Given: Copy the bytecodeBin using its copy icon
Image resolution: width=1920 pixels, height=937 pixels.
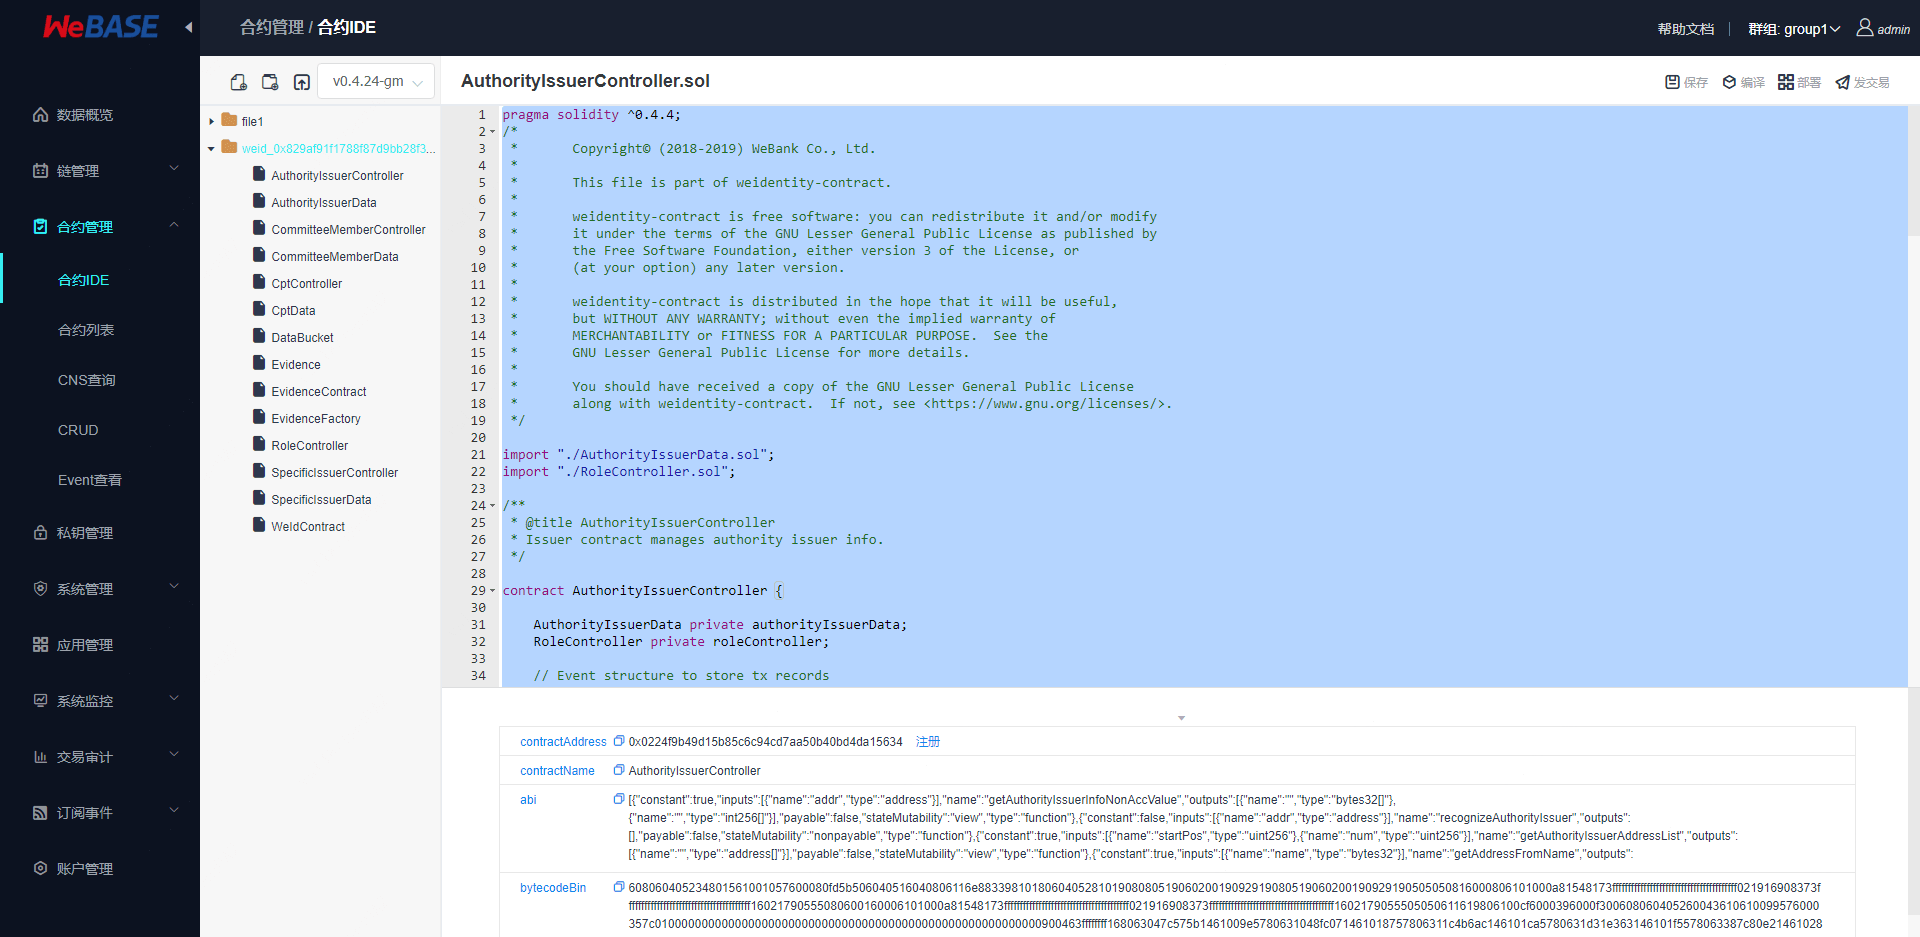Looking at the screenshot, I should pyautogui.click(x=618, y=886).
